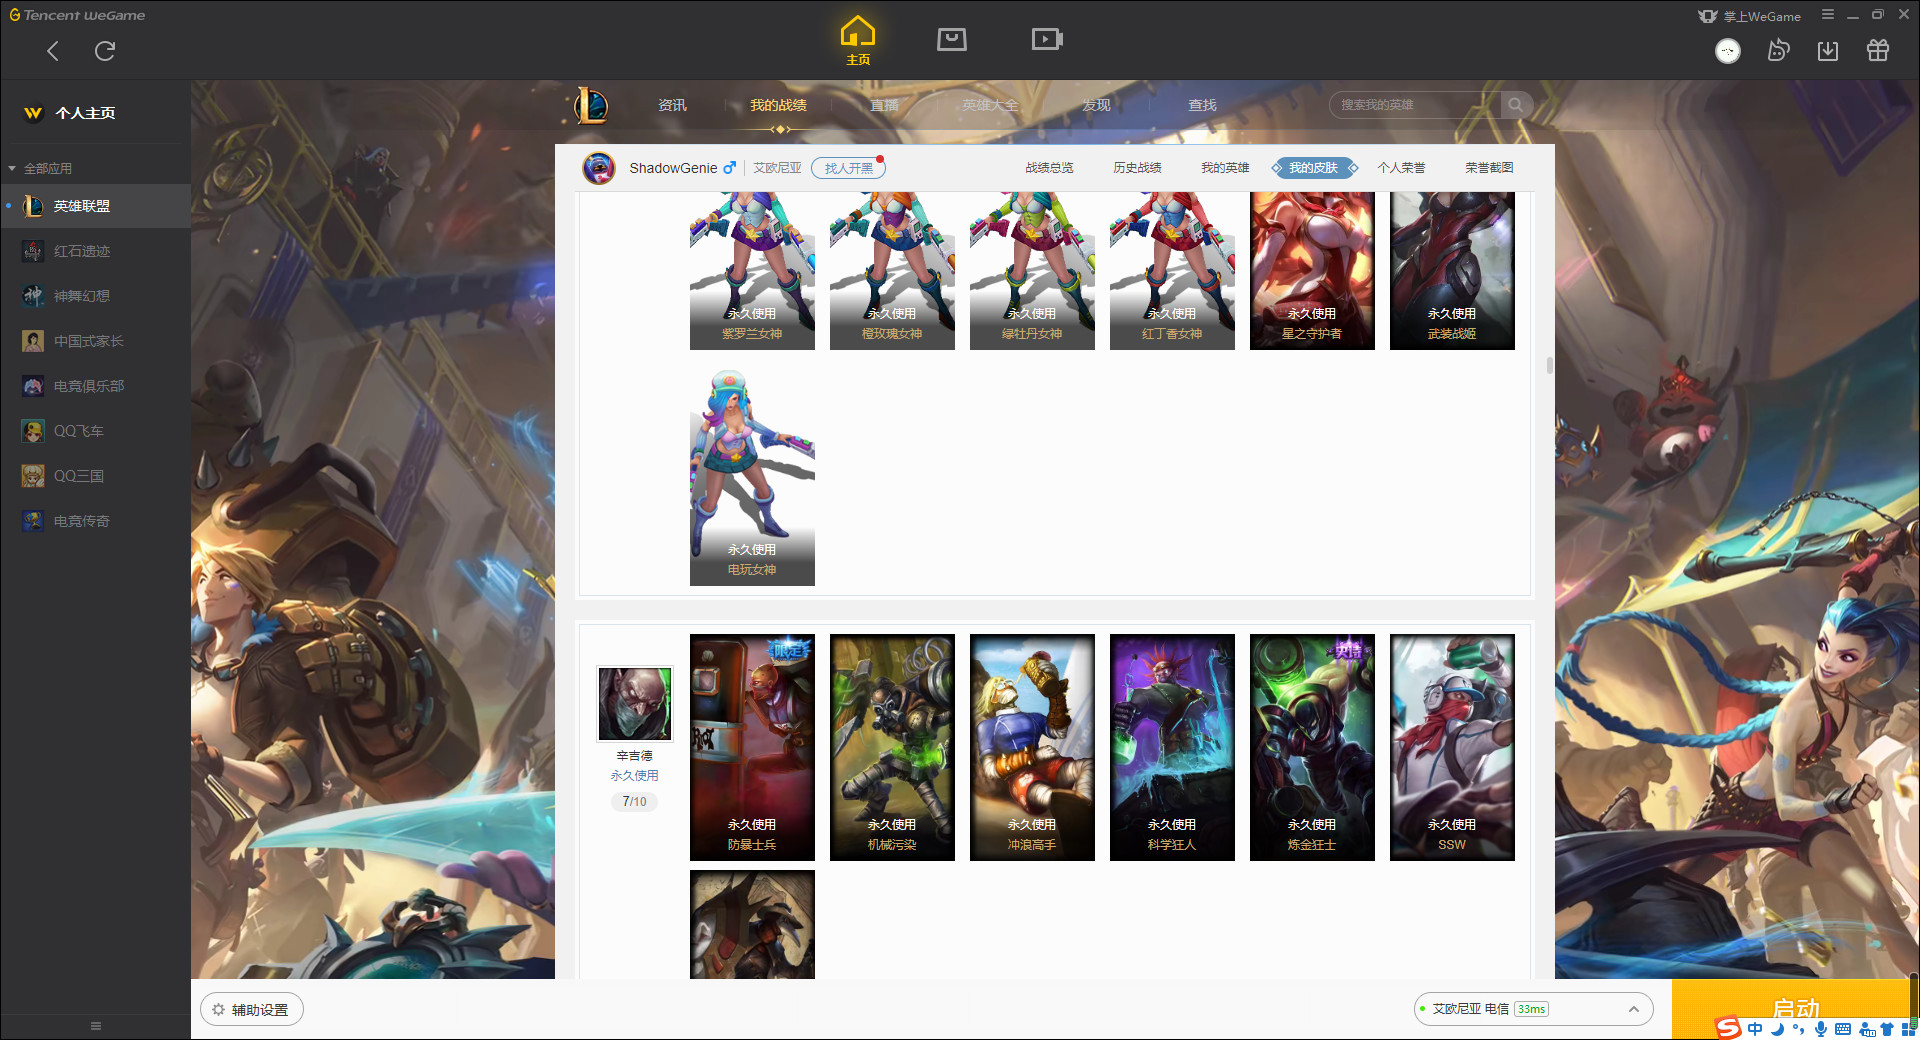Select the 我的皮肤 sub-tab
Image resolution: width=1920 pixels, height=1040 pixels.
pos(1313,168)
